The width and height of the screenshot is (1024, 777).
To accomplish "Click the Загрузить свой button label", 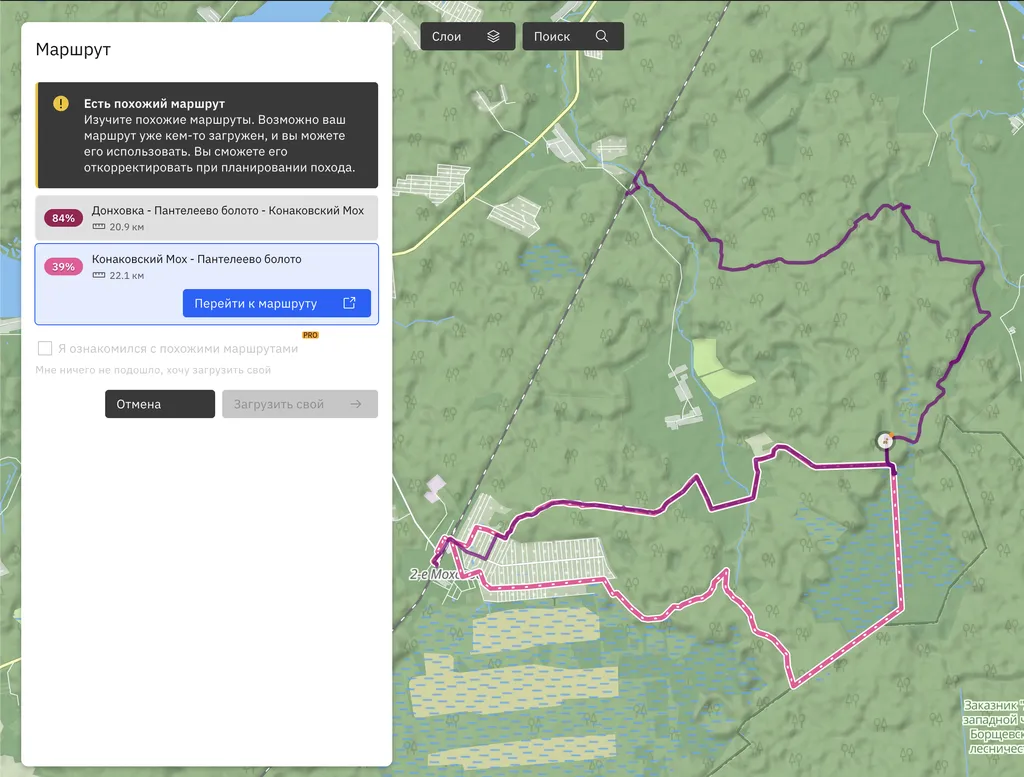I will point(279,404).
